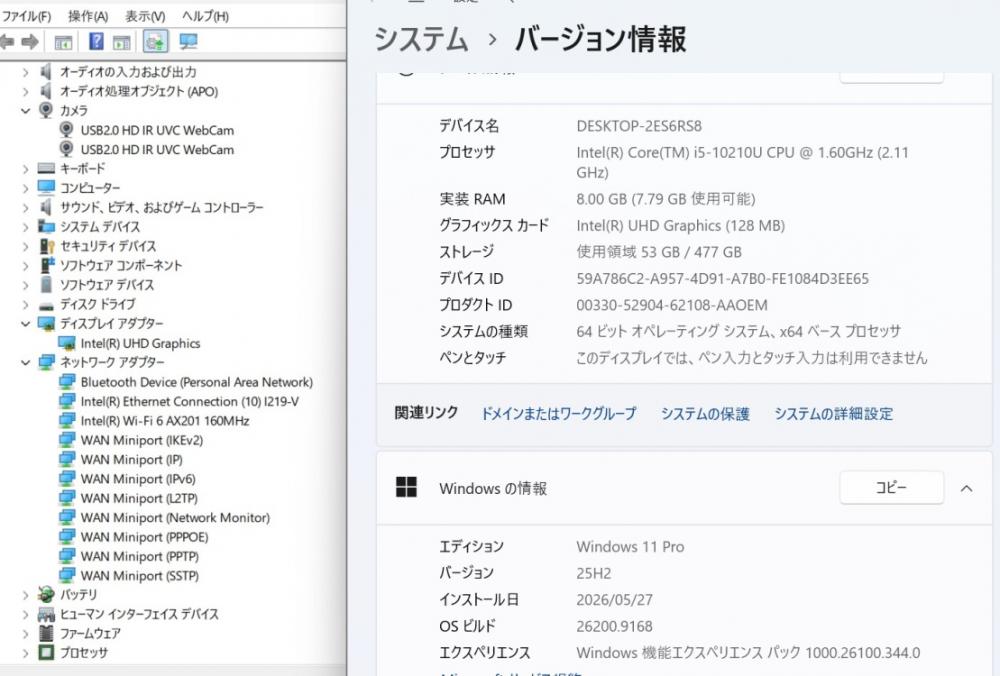1000x676 pixels.
Task: Open the ファイル(F) menu
Action: pos(27,16)
